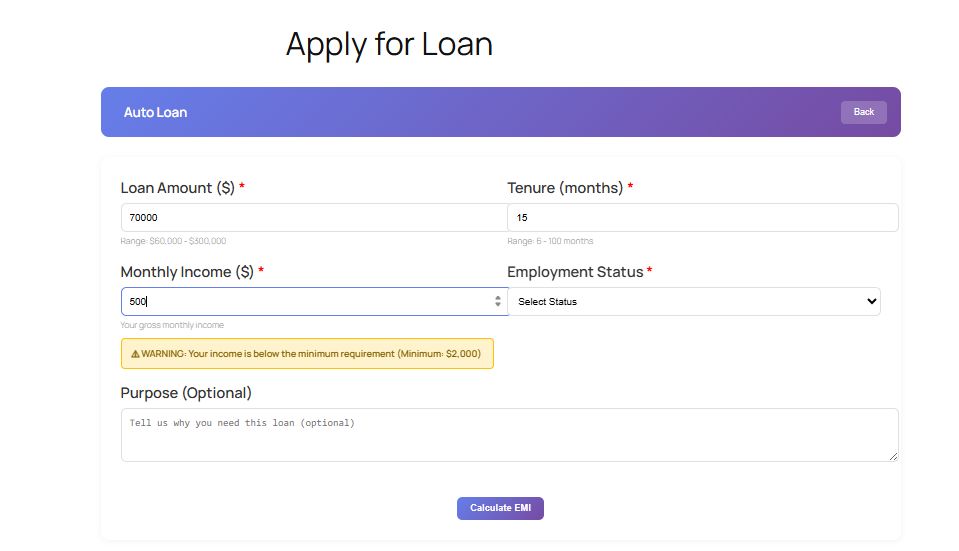Click into the Tenure months field

[x=702, y=218]
